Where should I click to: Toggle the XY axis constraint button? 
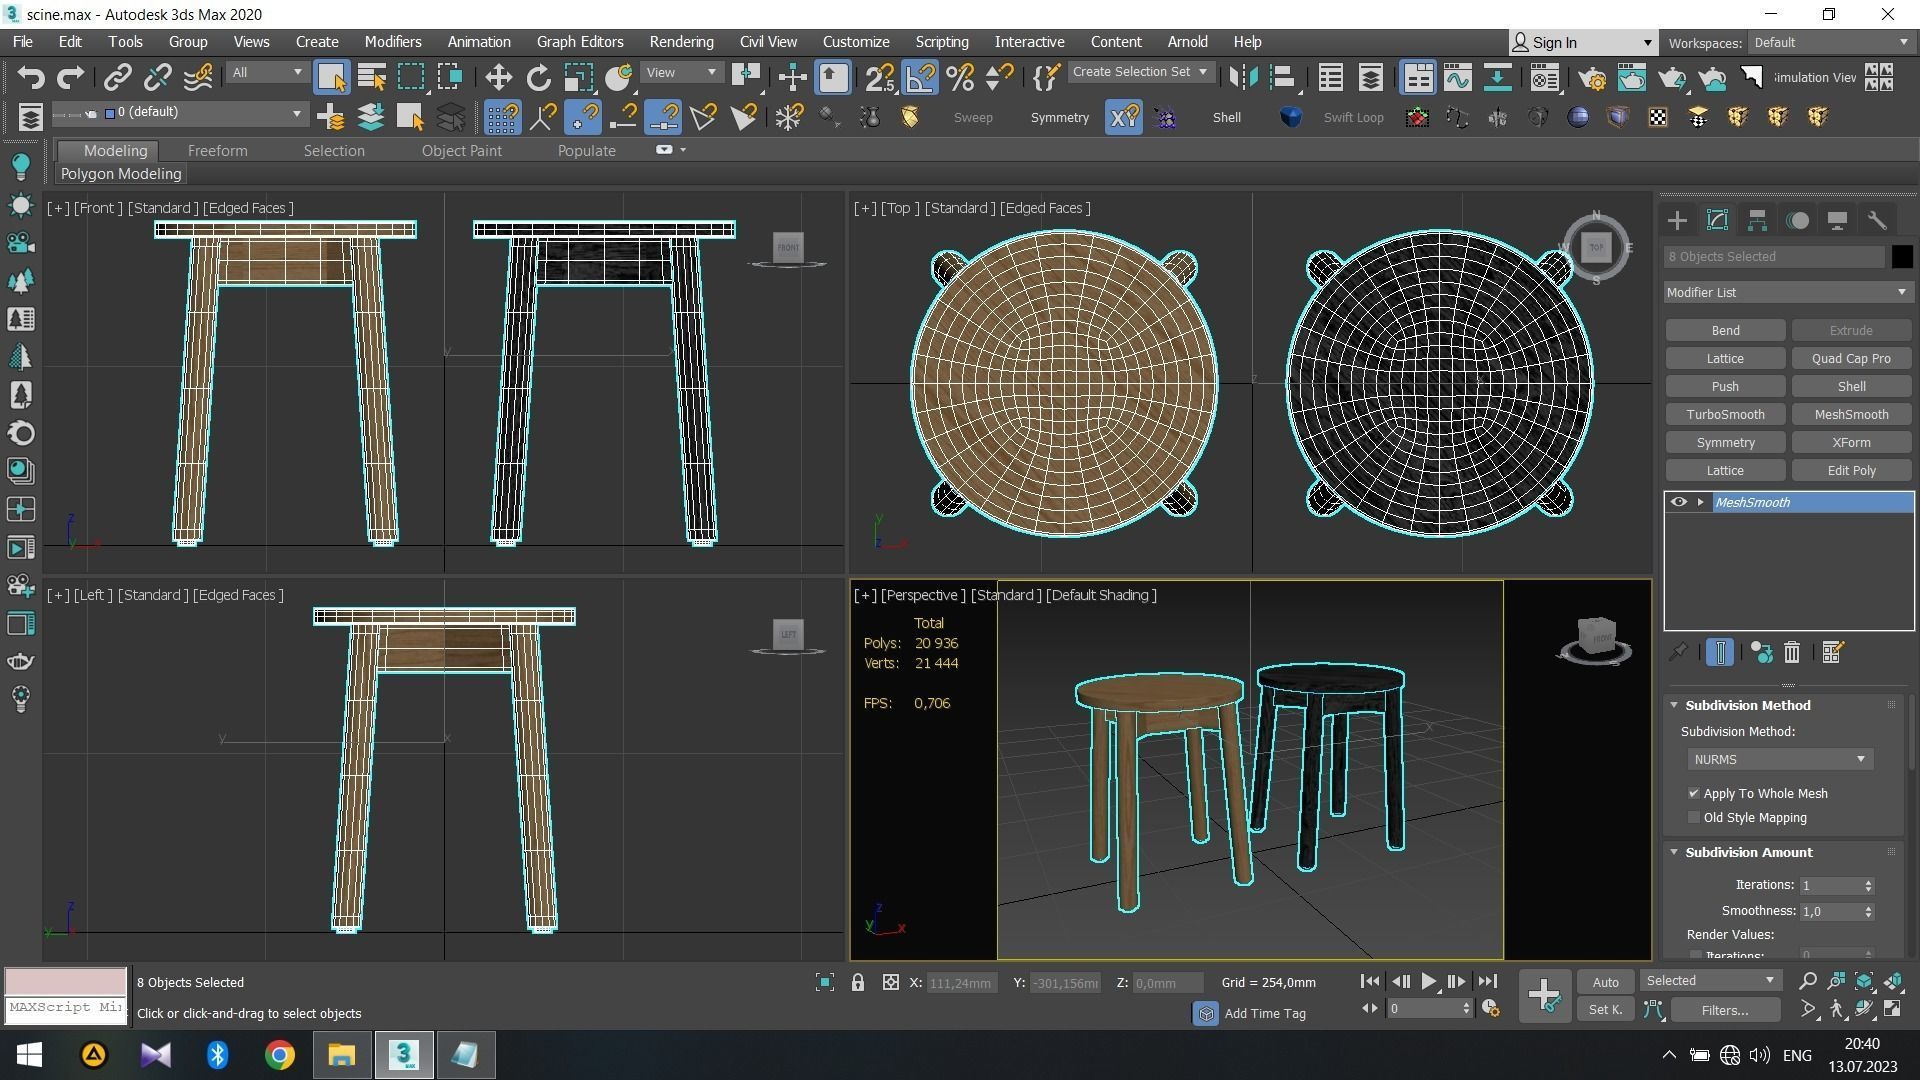point(1123,117)
